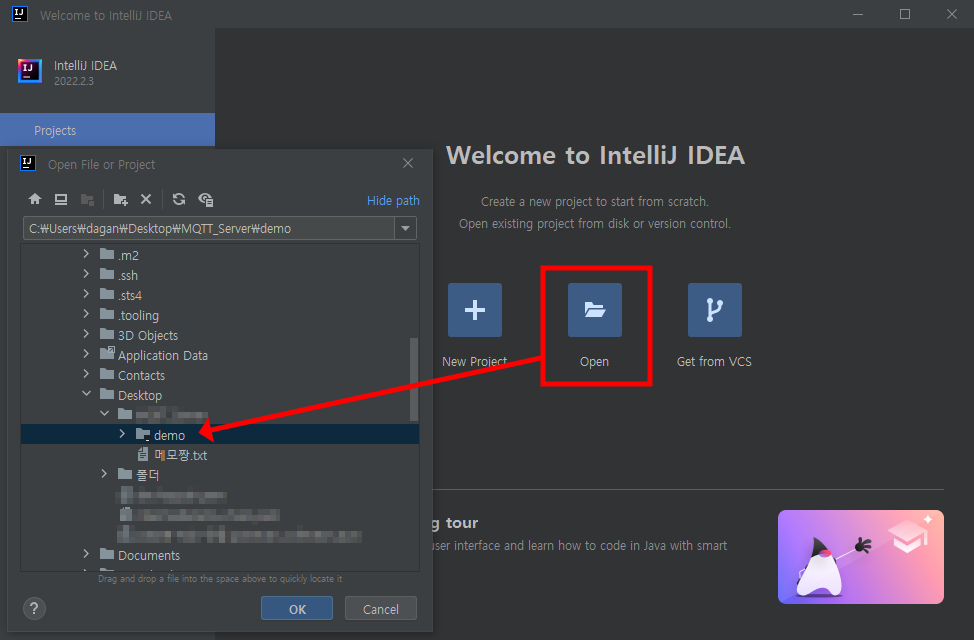Viewport: 974px width, 640px height.
Task: Expand the .ssh folder
Action: [86, 274]
